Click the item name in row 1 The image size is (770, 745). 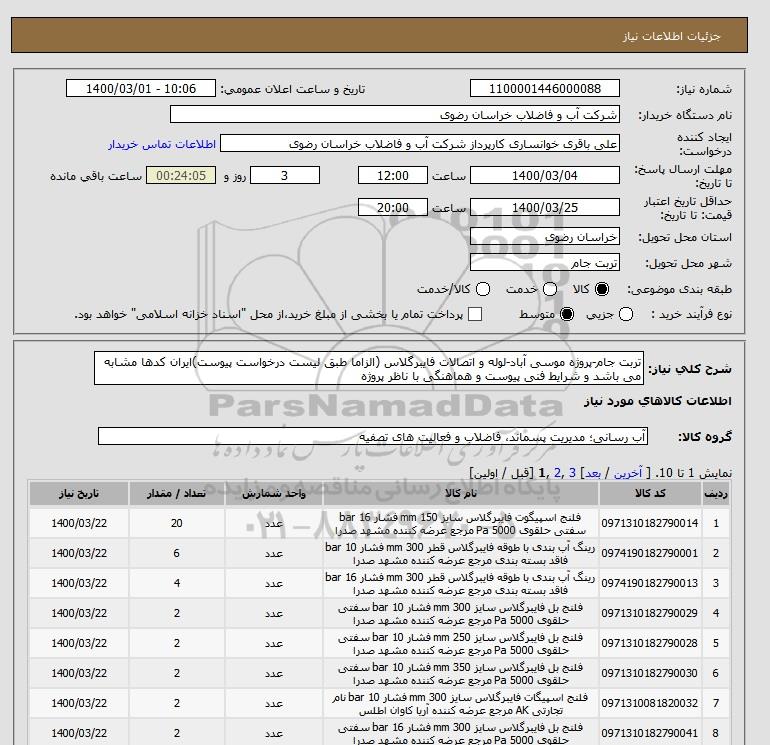pyautogui.click(x=461, y=524)
